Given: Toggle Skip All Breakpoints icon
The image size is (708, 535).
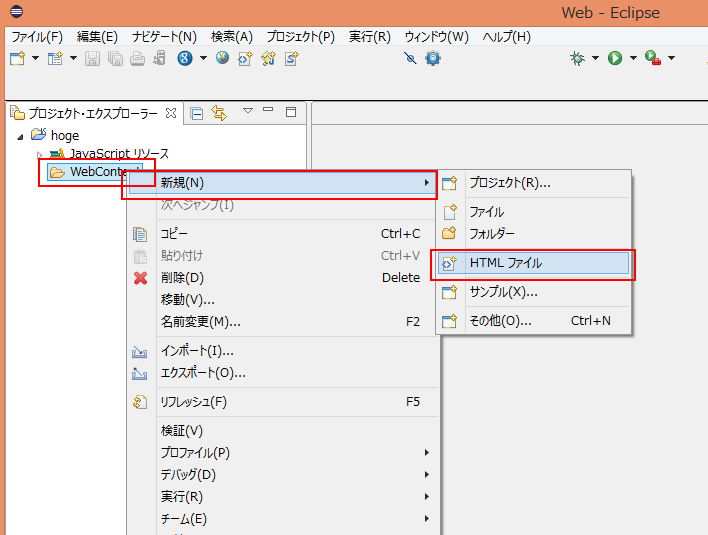Looking at the screenshot, I should tap(410, 58).
